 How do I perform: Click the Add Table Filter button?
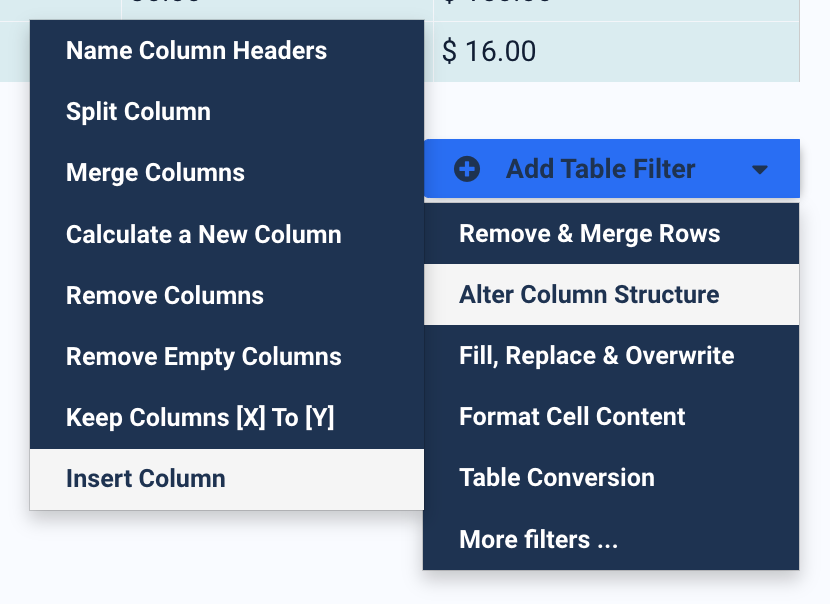(600, 169)
